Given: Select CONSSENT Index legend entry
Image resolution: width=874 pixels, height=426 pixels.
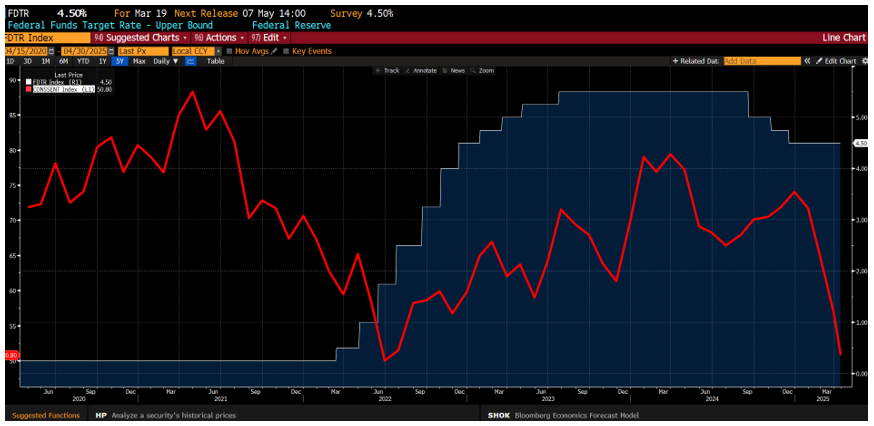Looking at the screenshot, I should [65, 89].
